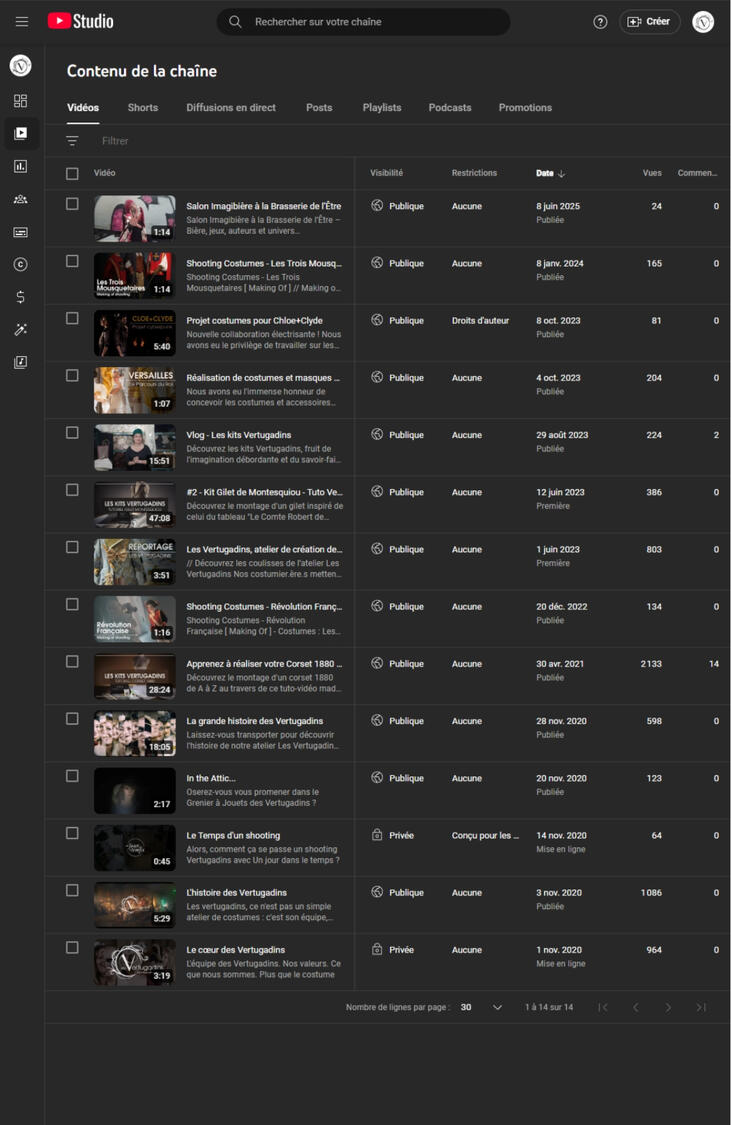The image size is (731, 1125).
Task: Check the select-all videos checkbox
Action: [x=72, y=174]
